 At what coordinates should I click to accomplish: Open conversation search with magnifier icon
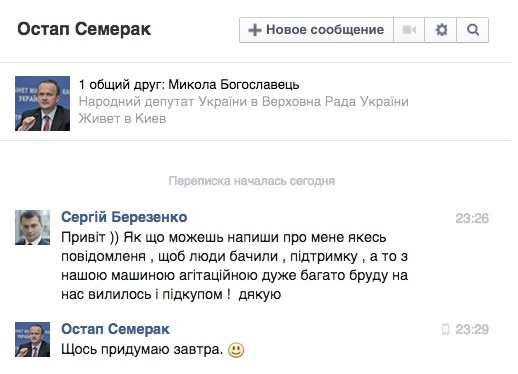coord(473,30)
